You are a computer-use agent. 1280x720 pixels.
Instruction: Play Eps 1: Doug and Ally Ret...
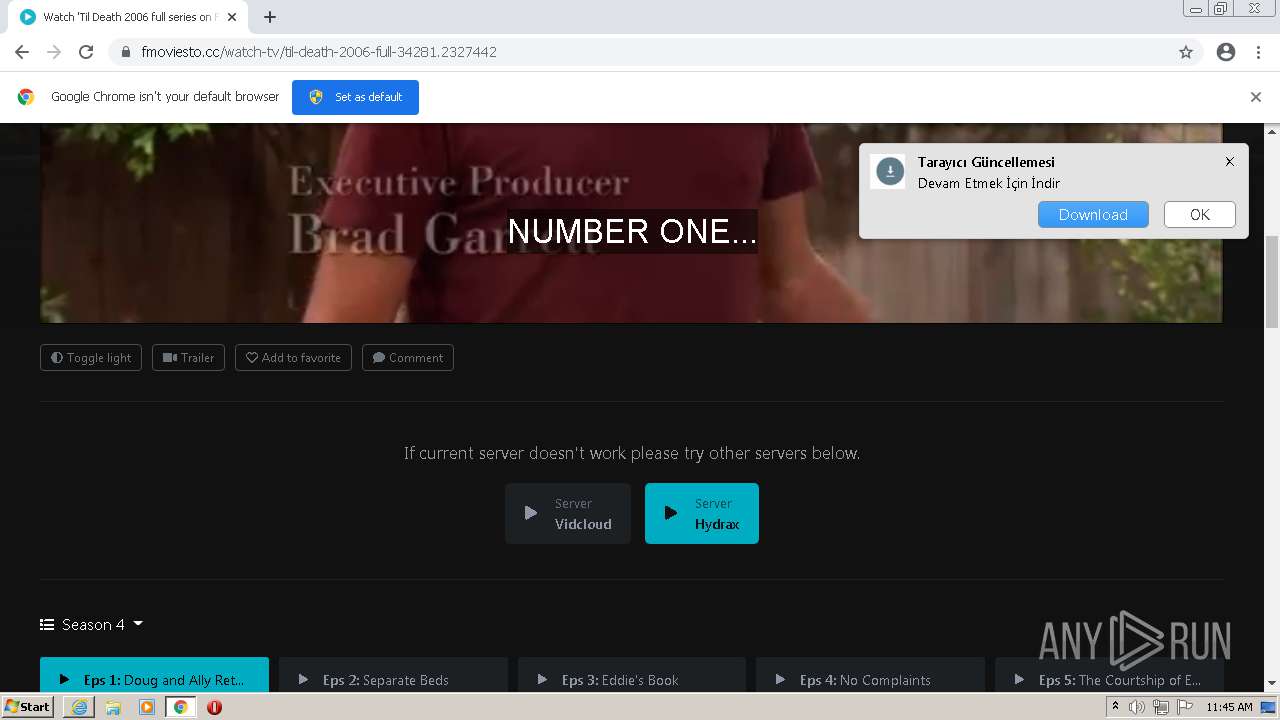[x=154, y=676]
